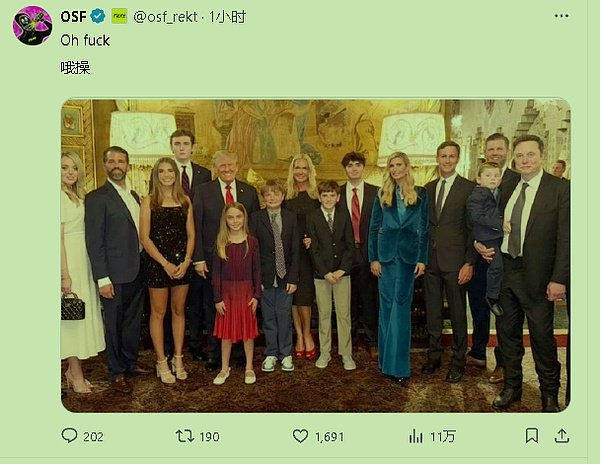Click the "Oh fuck" tweet text
This screenshot has width=600, height=464.
[x=85, y=41]
